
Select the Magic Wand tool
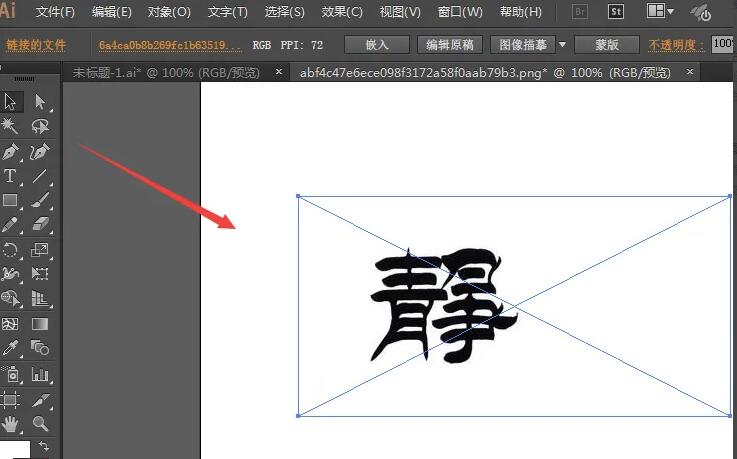(9, 125)
